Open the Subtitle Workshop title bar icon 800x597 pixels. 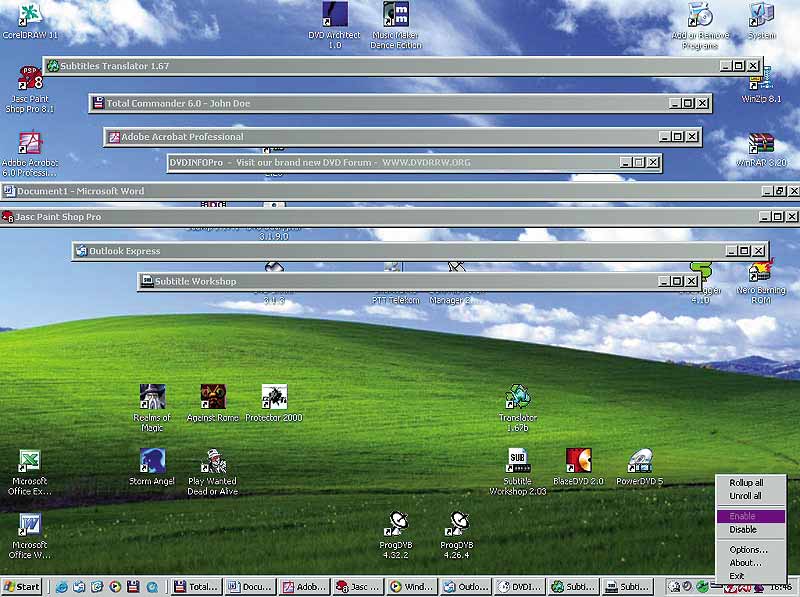click(x=147, y=281)
